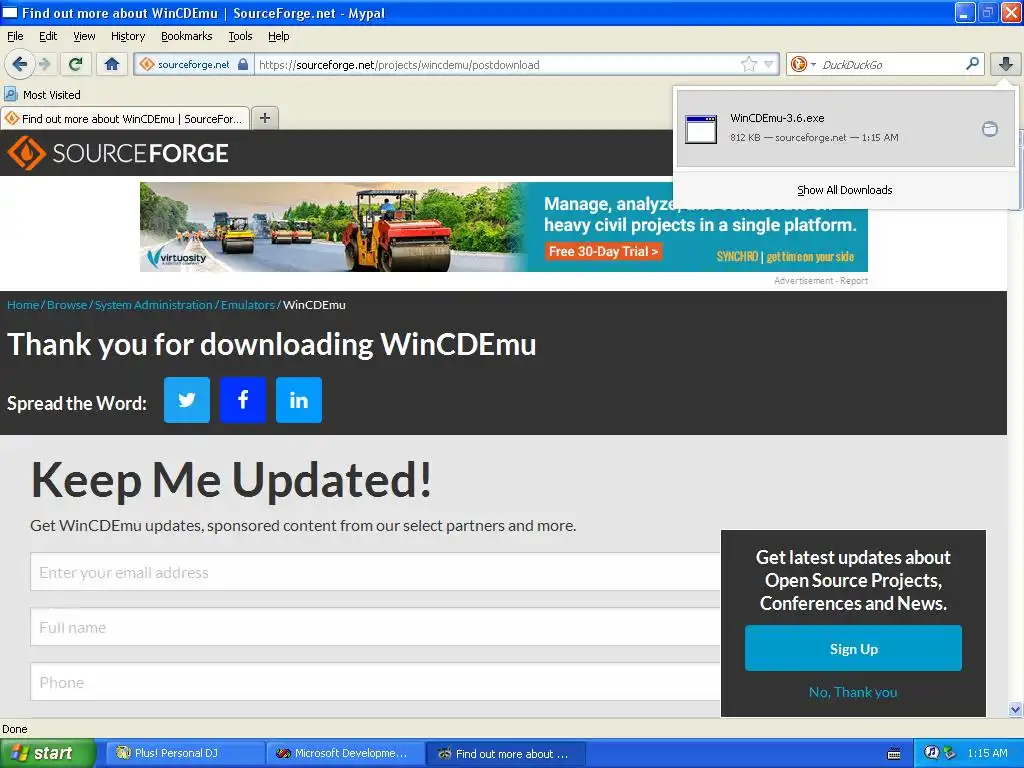The image size is (1024, 768).
Task: Open the browser home page
Action: pos(112,64)
